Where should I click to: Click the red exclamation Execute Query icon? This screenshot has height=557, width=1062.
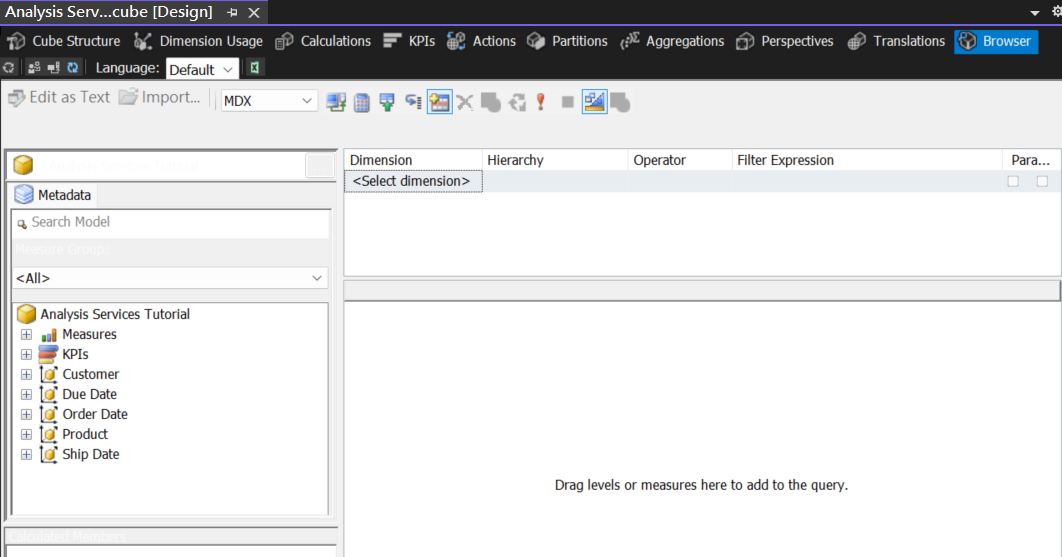540,102
